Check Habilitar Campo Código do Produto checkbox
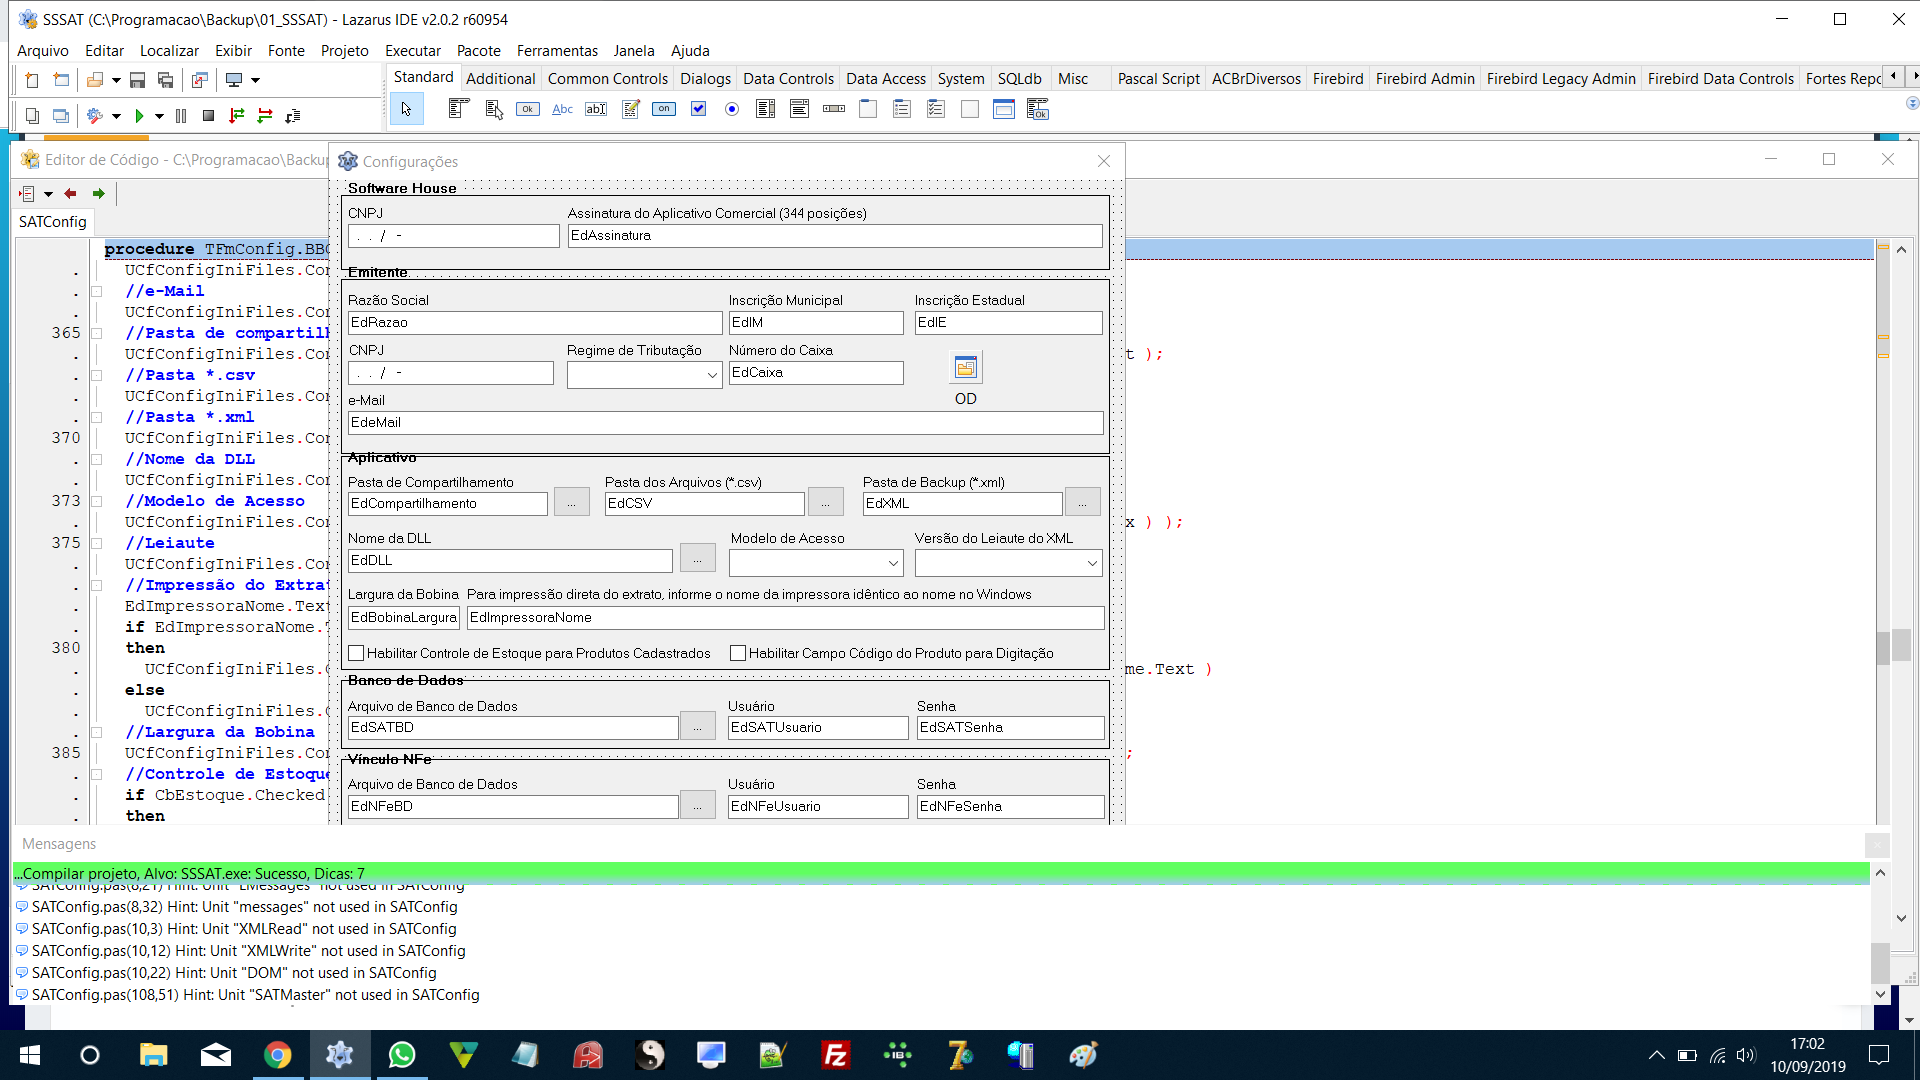Image resolution: width=1920 pixels, height=1080 pixels. click(x=738, y=653)
